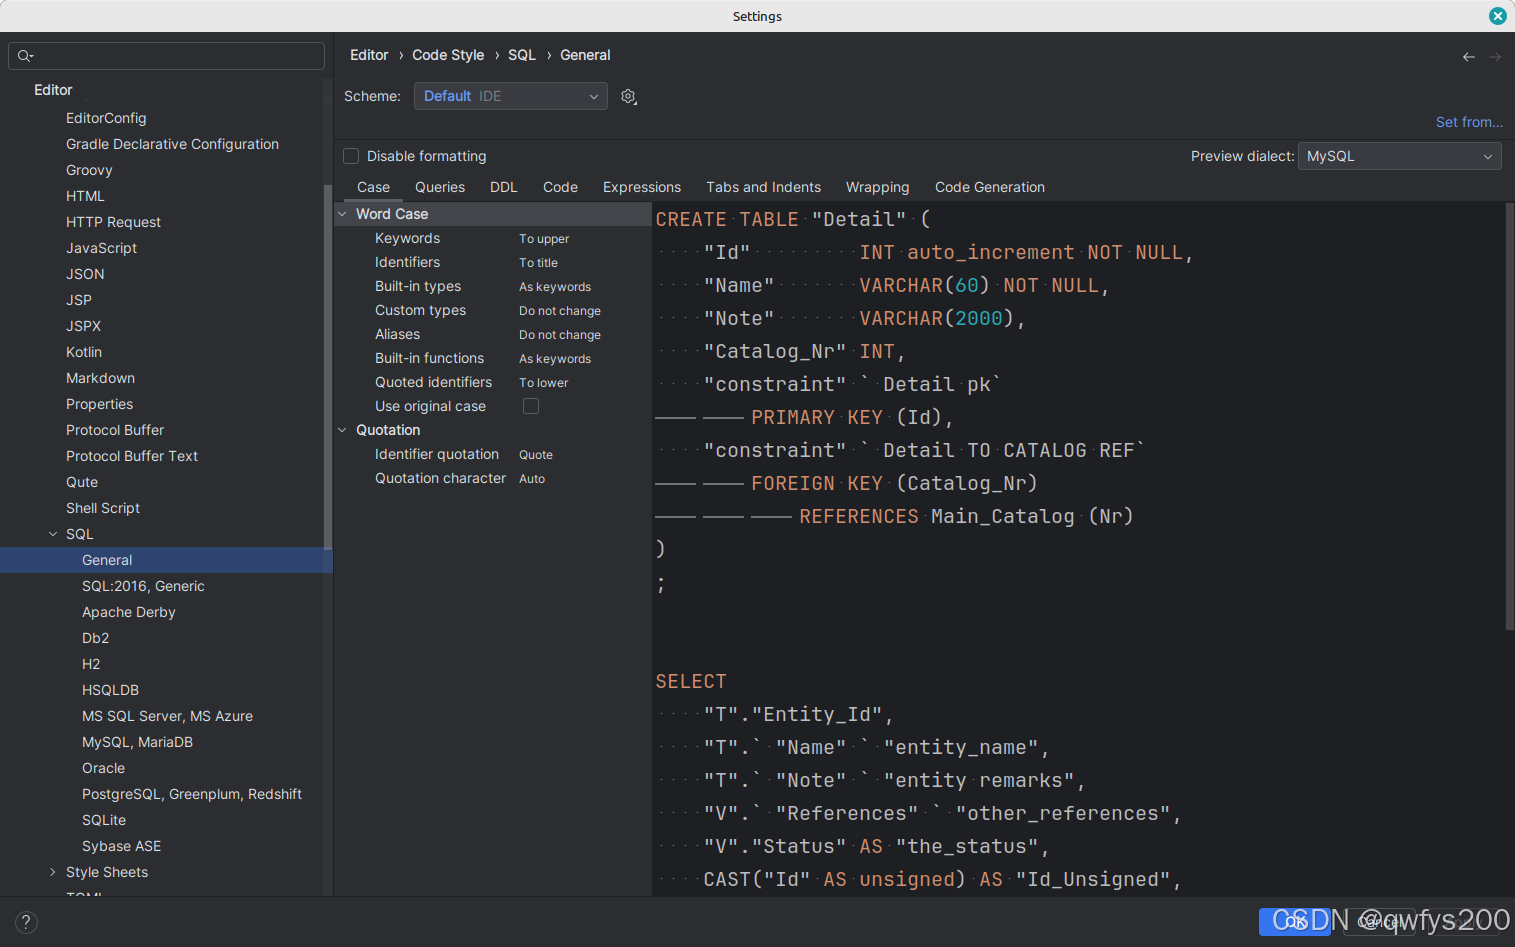Toggle Disable formatting checkbox
The height and width of the screenshot is (947, 1515).
(x=351, y=156)
